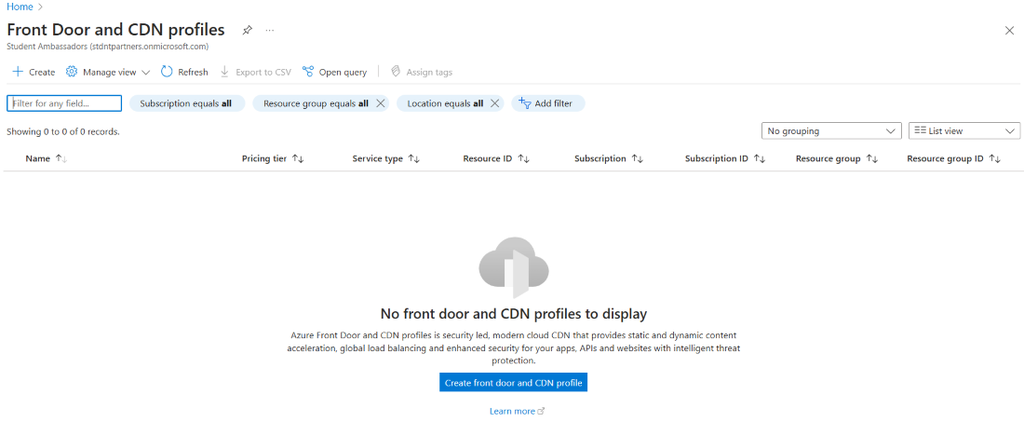The height and width of the screenshot is (422, 1024).
Task: Remove the Location filter
Action: pos(494,103)
